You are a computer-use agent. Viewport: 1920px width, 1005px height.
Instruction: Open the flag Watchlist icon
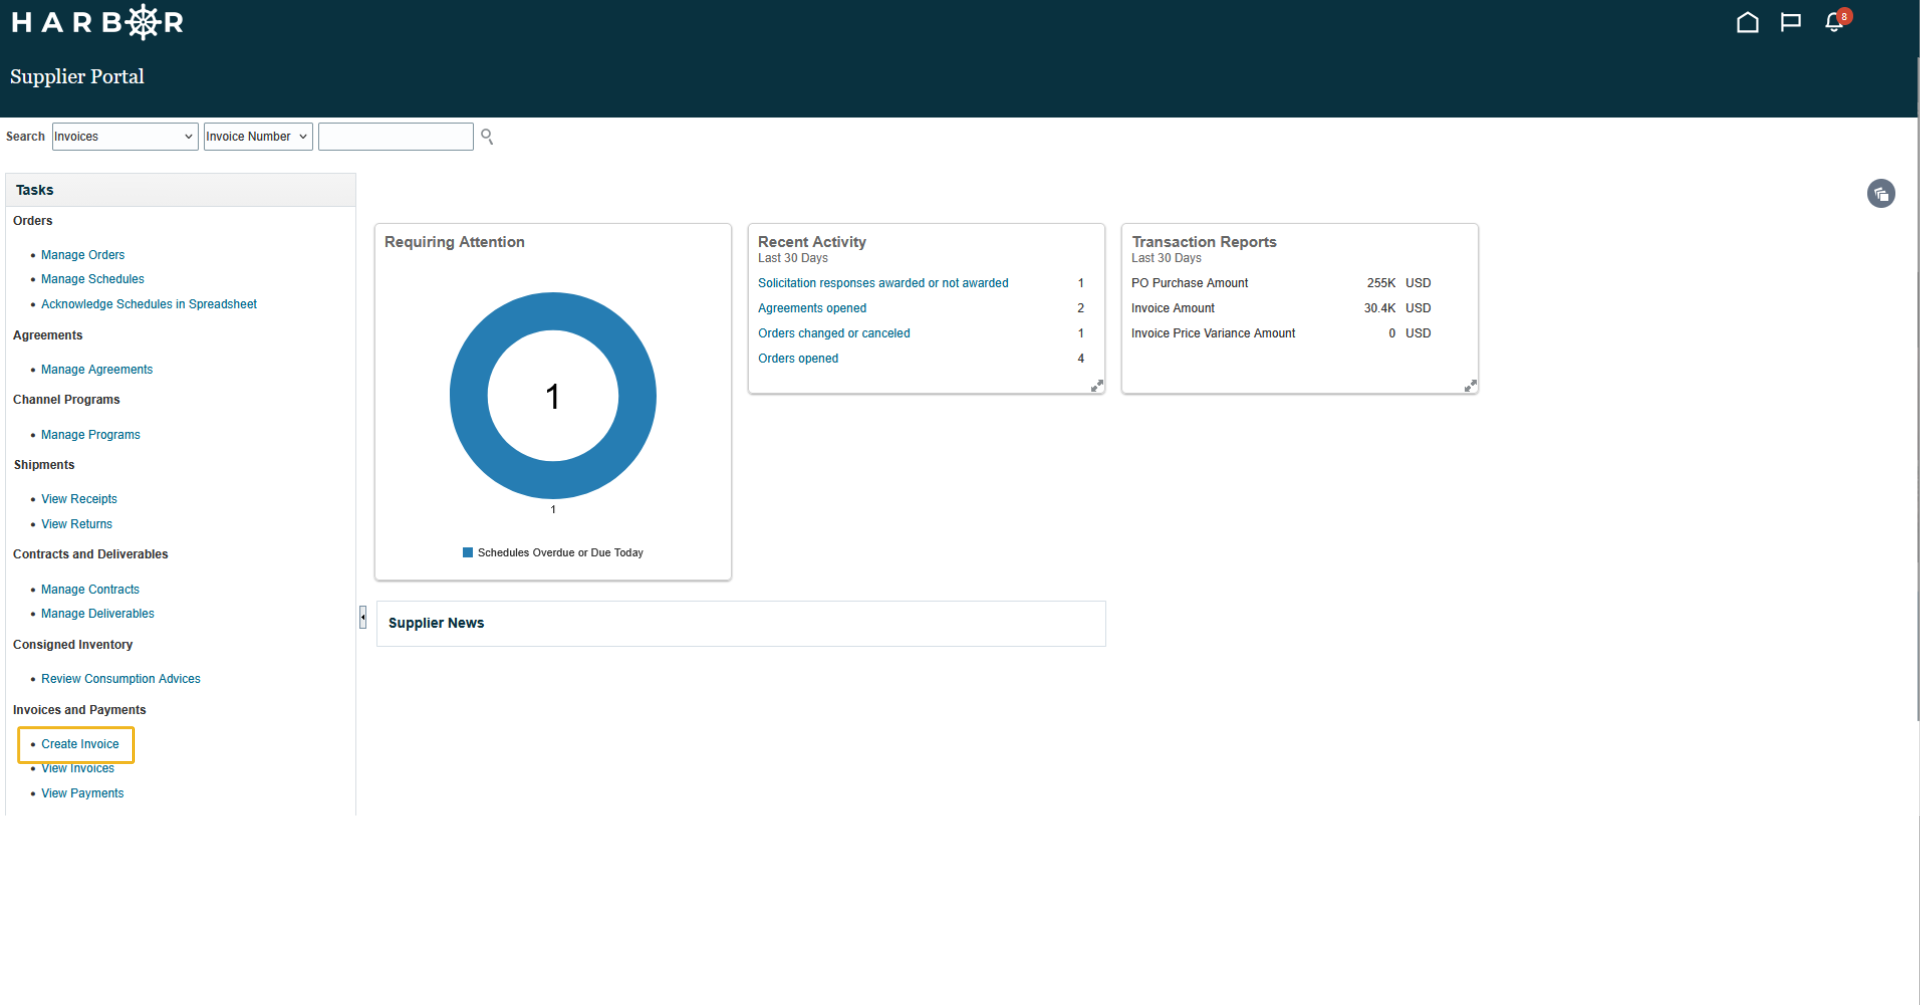click(x=1790, y=22)
